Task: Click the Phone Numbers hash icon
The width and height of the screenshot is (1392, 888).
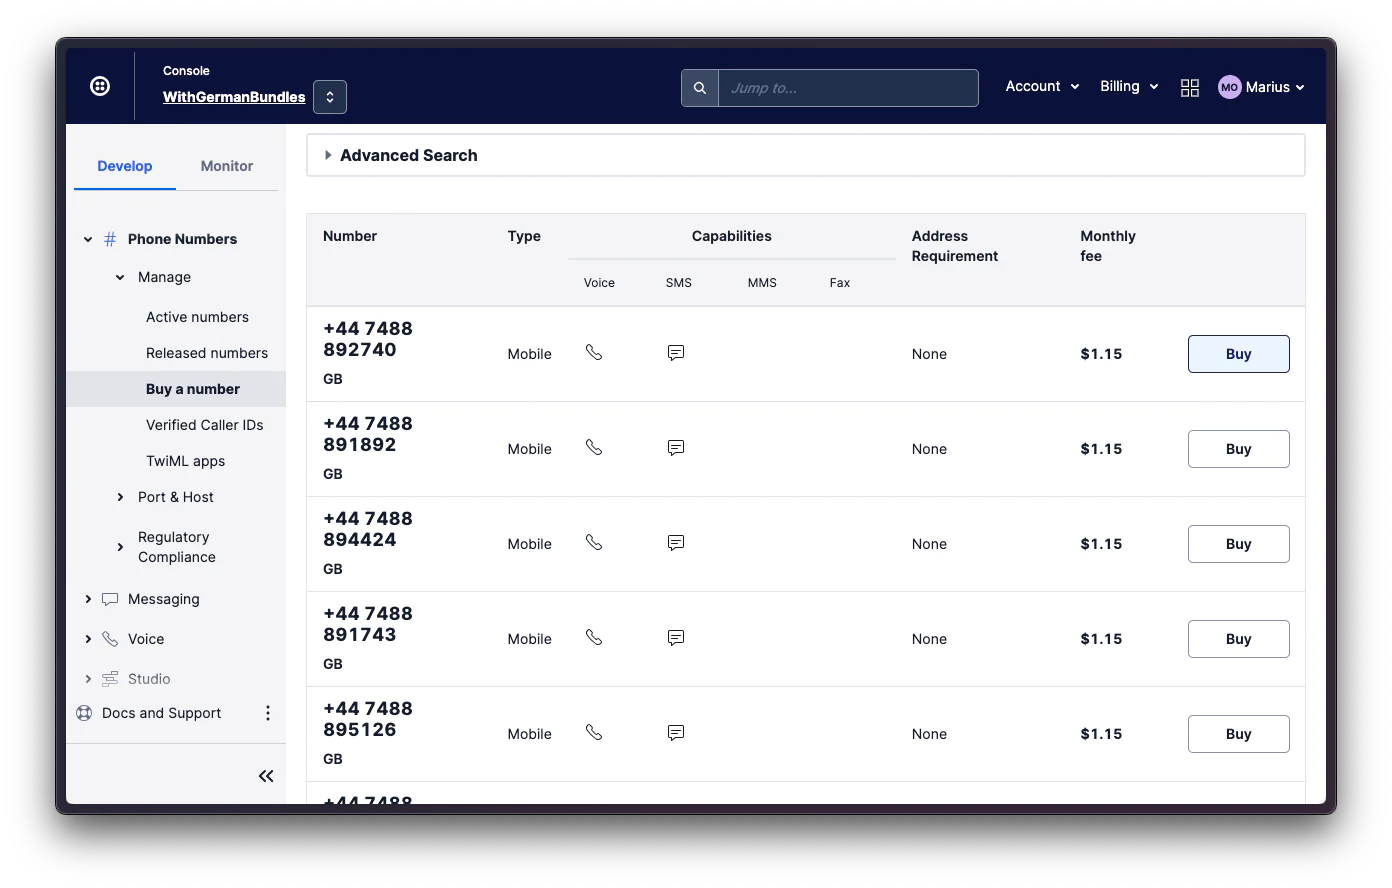Action: click(110, 239)
